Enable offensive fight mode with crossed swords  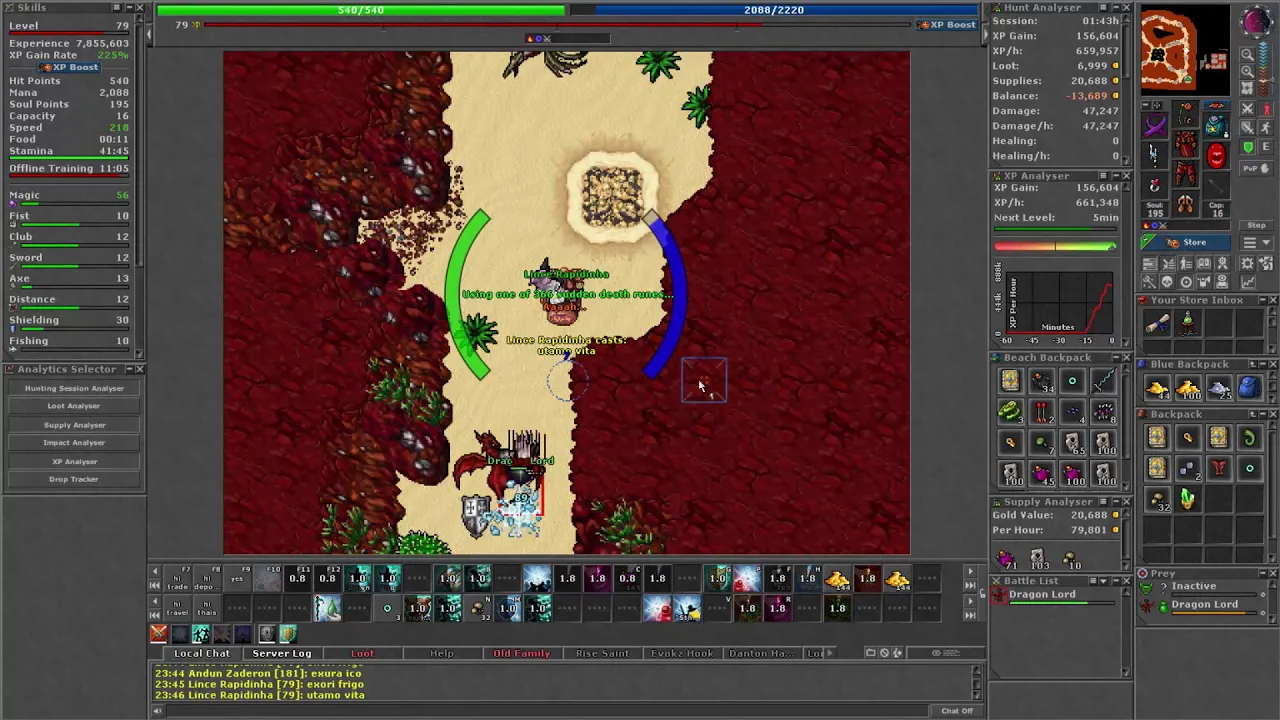(1247, 109)
